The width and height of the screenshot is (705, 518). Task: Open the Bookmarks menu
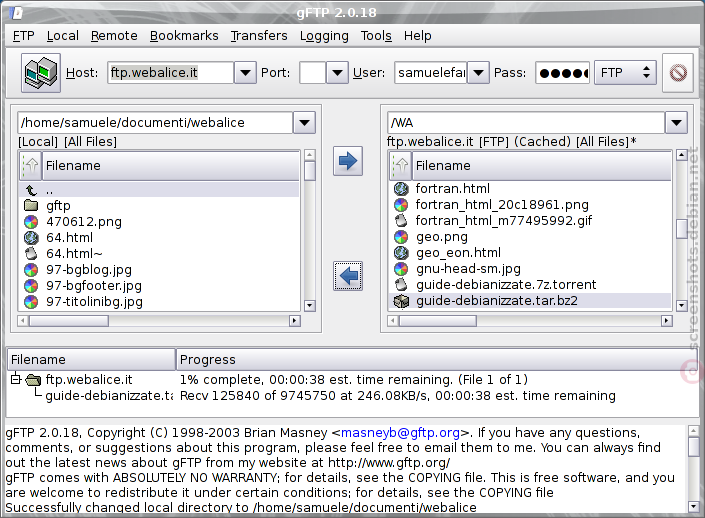click(x=184, y=36)
